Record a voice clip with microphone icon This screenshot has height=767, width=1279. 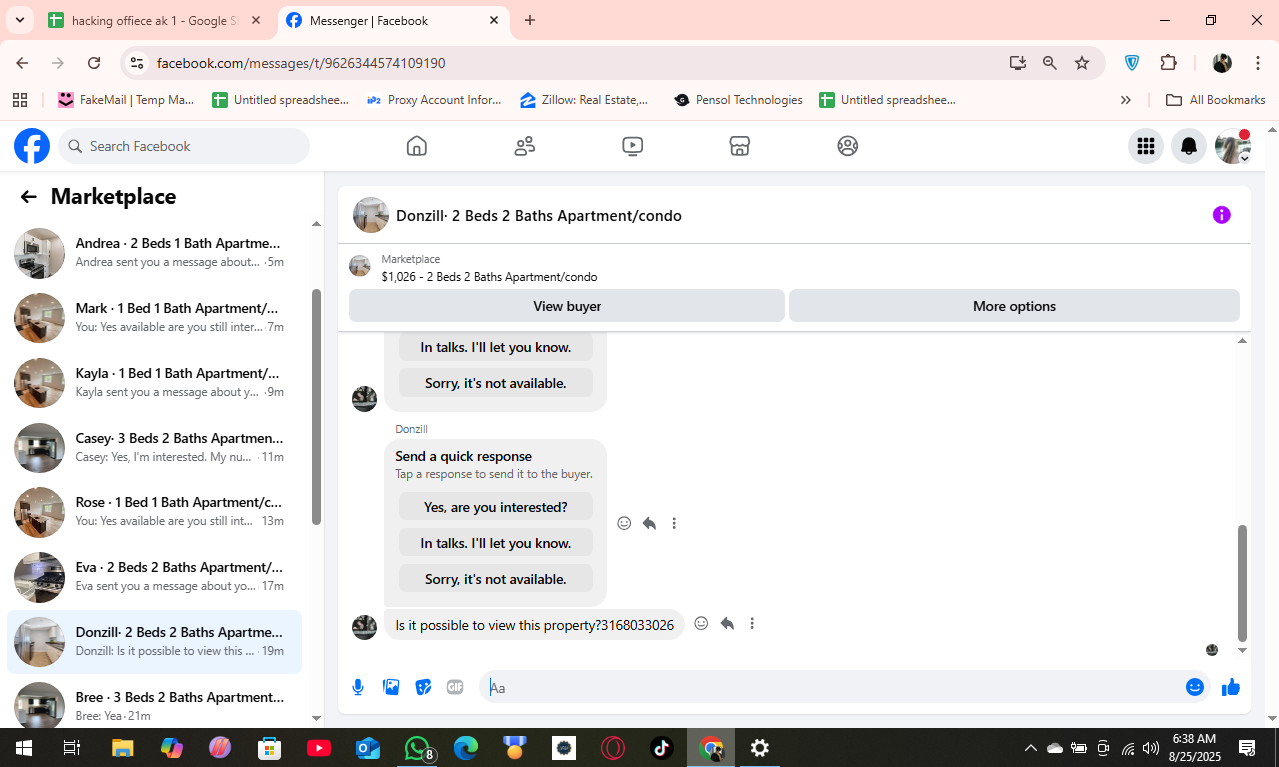click(358, 687)
